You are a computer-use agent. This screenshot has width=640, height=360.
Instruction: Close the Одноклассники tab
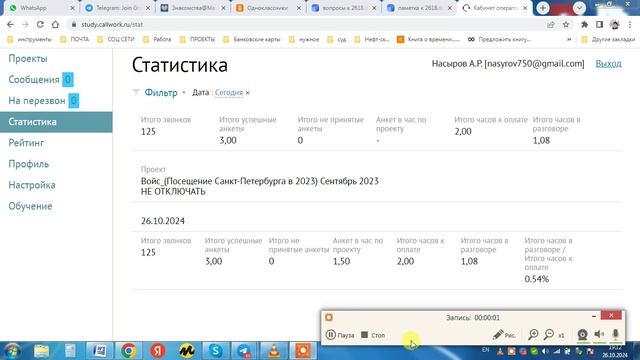click(x=299, y=8)
